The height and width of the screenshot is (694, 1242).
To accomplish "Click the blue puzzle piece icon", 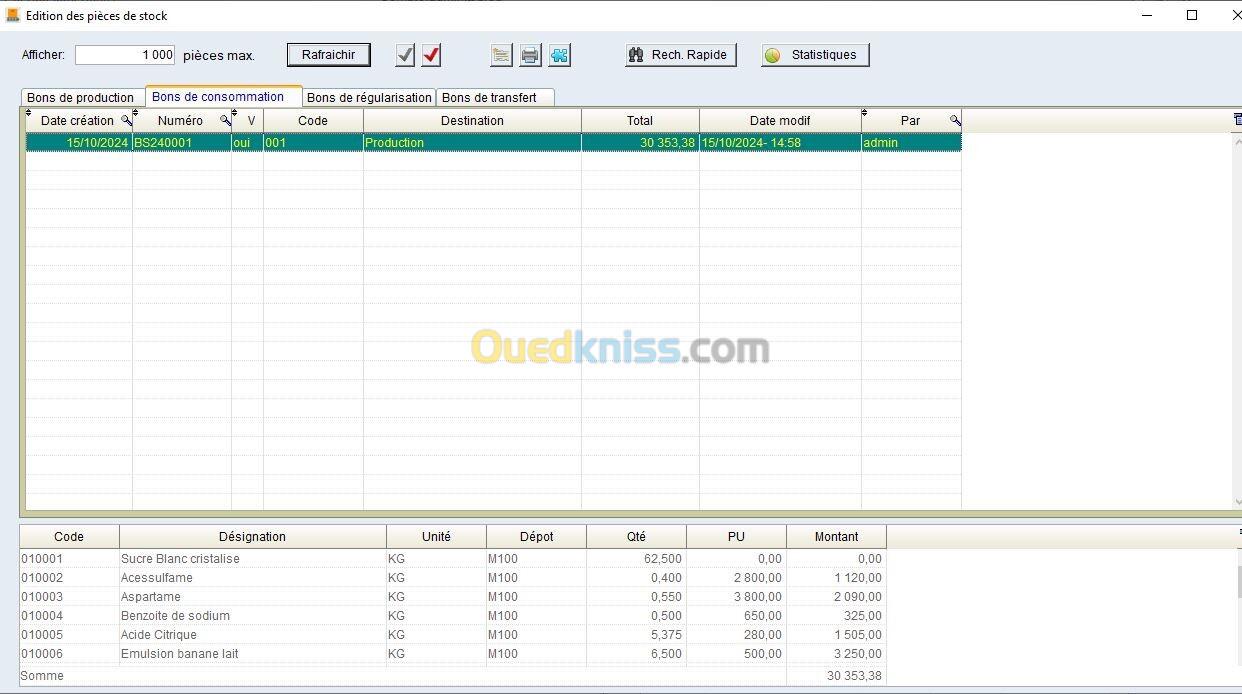I will (x=559, y=55).
